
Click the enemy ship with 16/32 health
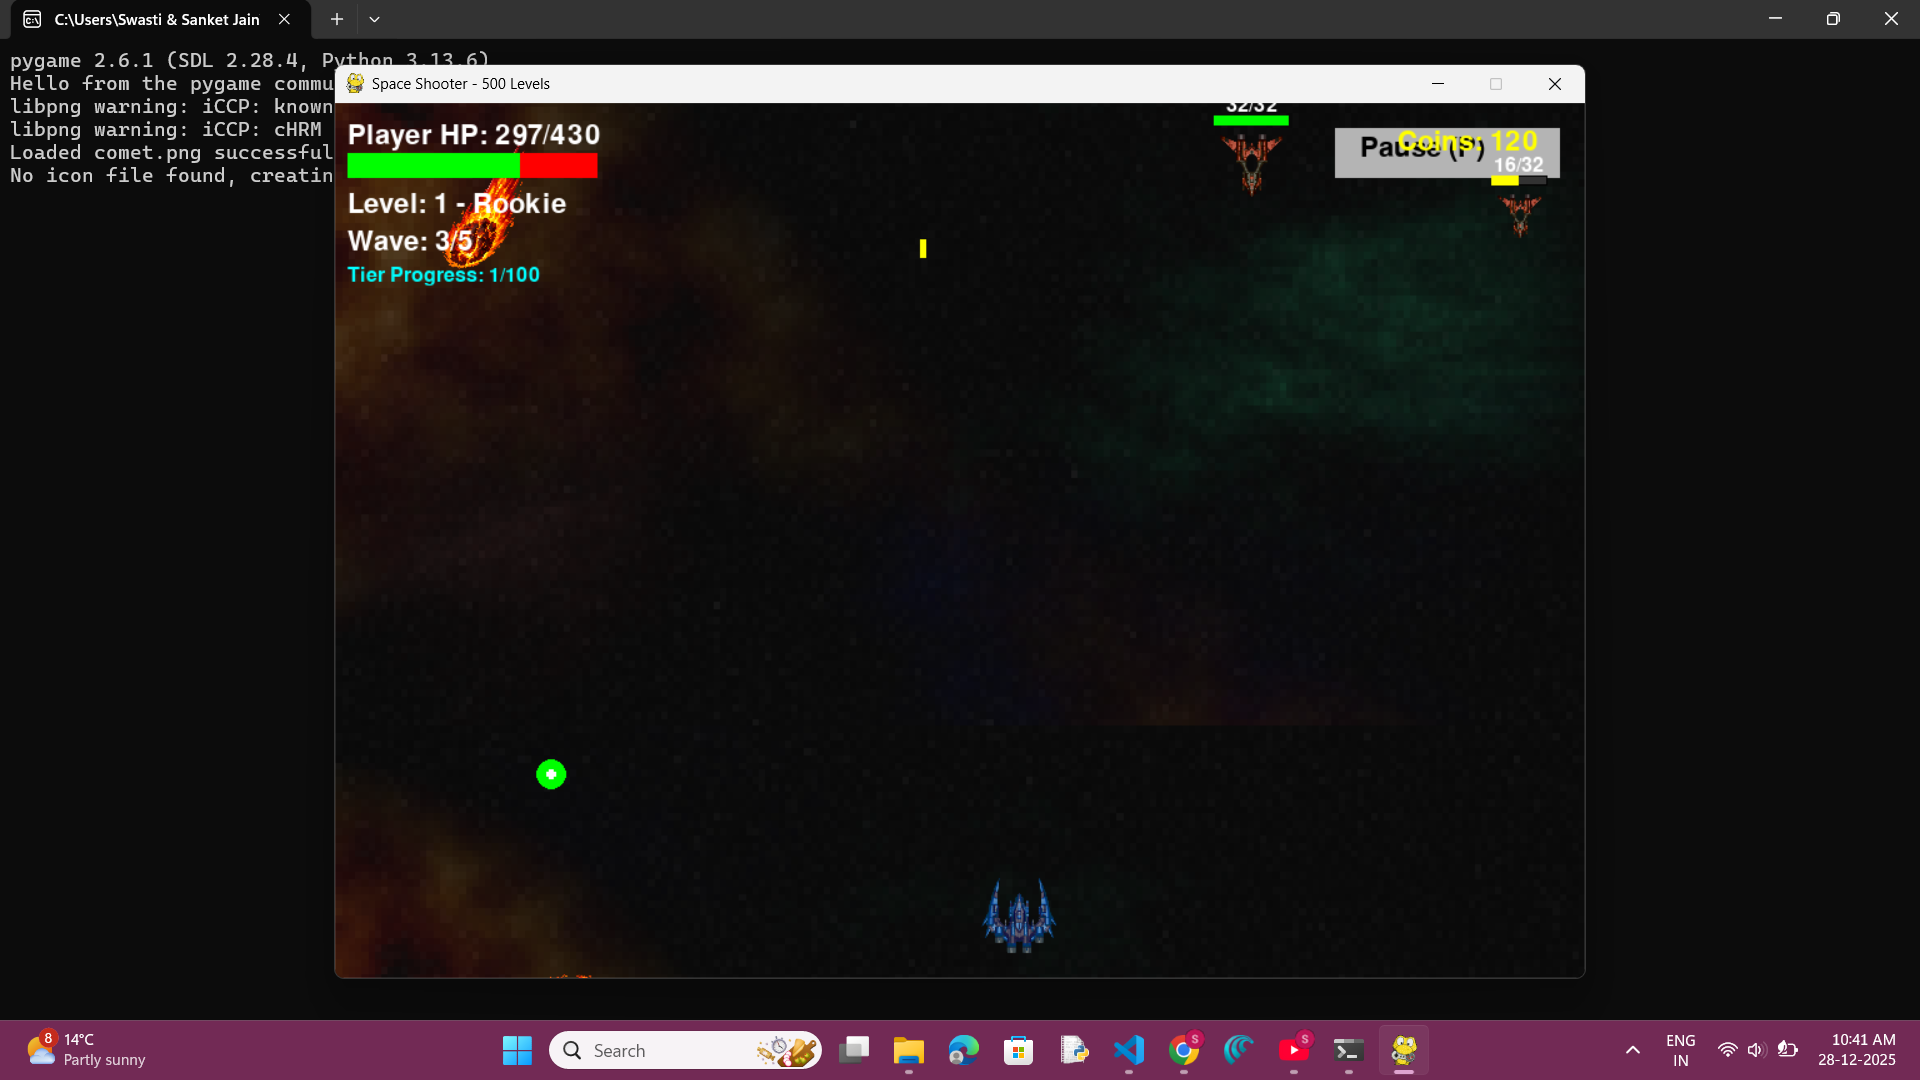(1520, 213)
